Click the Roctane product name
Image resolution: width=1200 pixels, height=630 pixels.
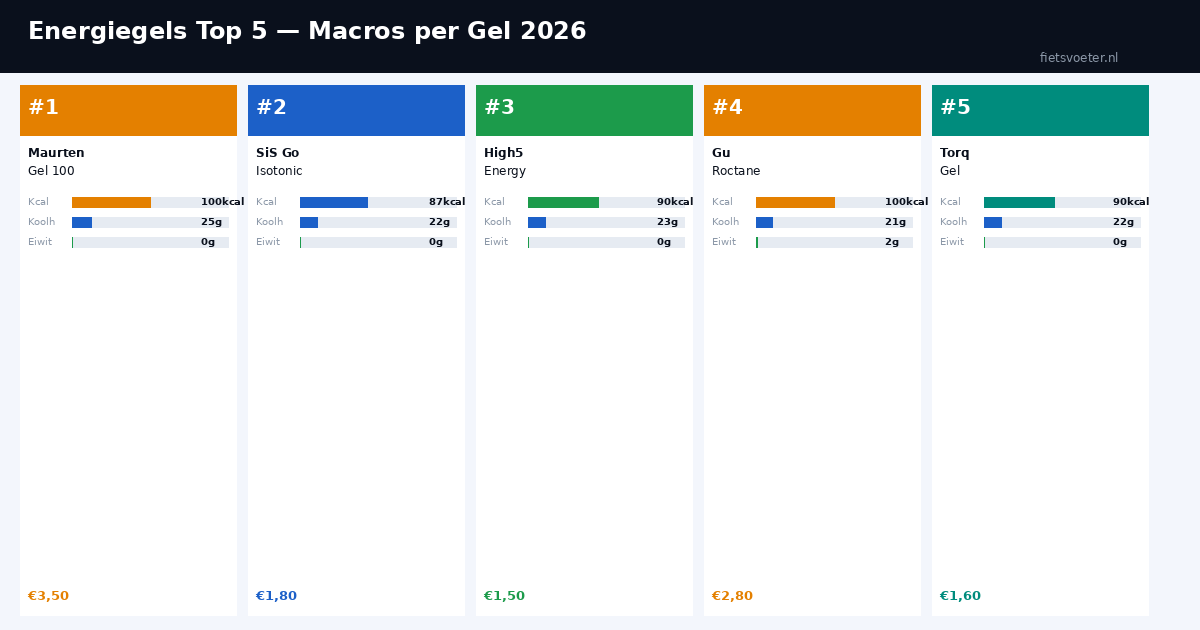pyautogui.click(x=736, y=171)
